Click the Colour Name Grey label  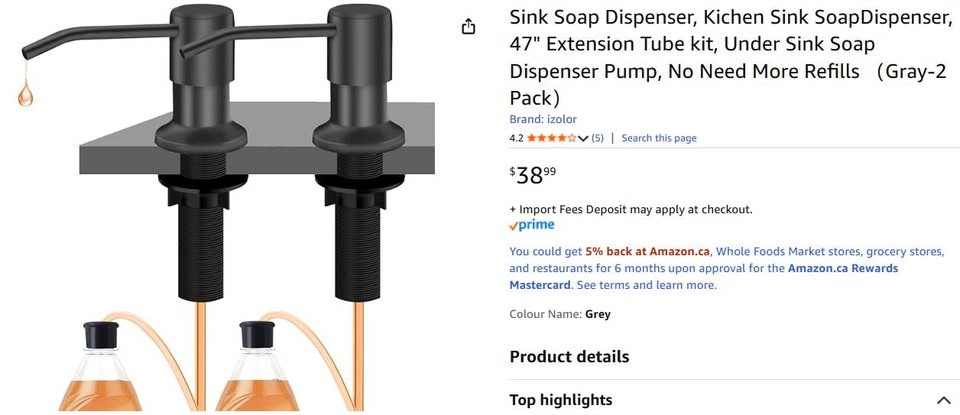(x=560, y=315)
